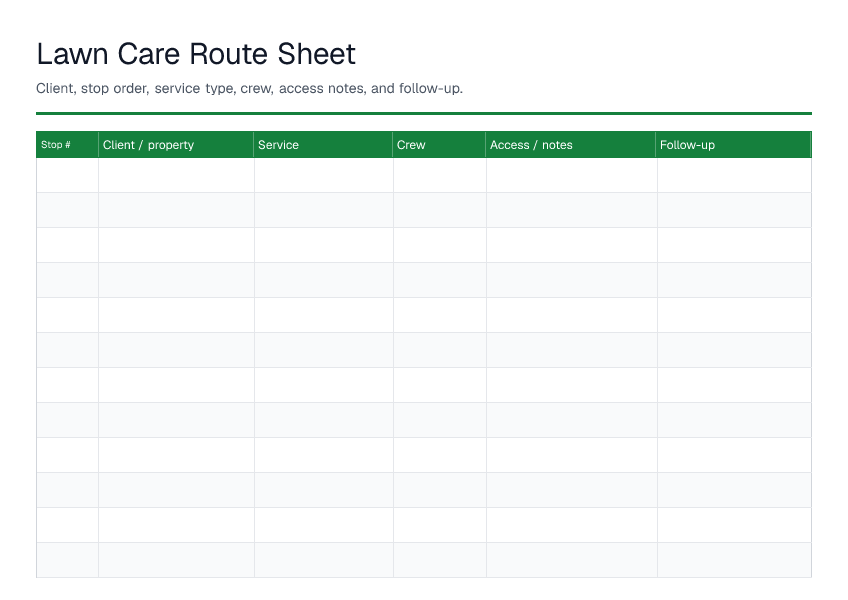Click the subtitle beginning 'Client, stop order'

point(249,88)
